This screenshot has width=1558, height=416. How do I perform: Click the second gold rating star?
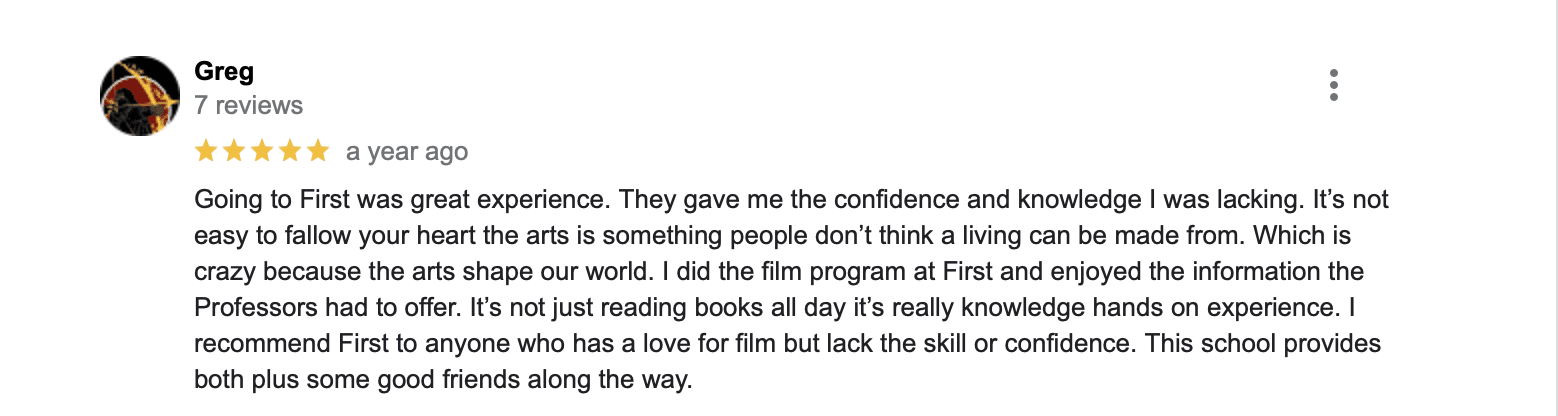click(x=234, y=151)
